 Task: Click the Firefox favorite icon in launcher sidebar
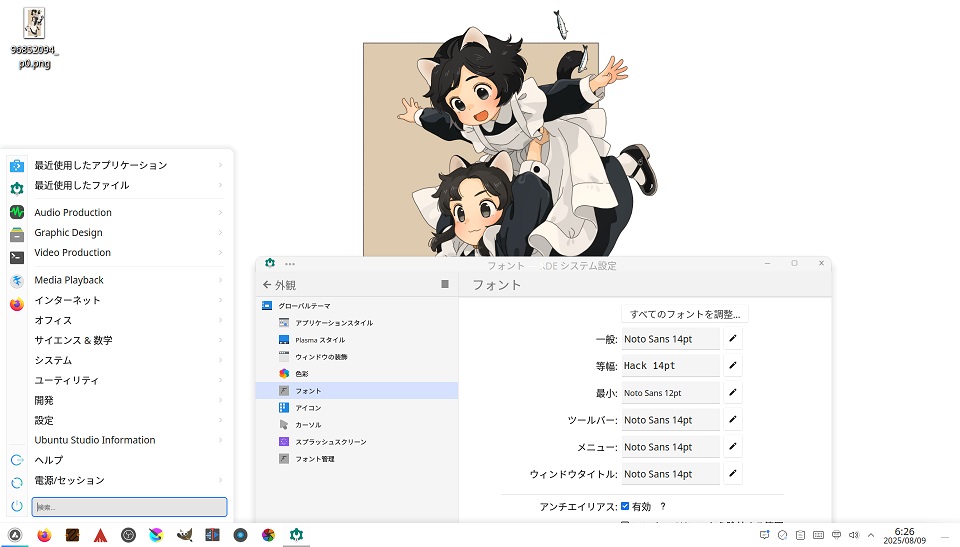[17, 304]
